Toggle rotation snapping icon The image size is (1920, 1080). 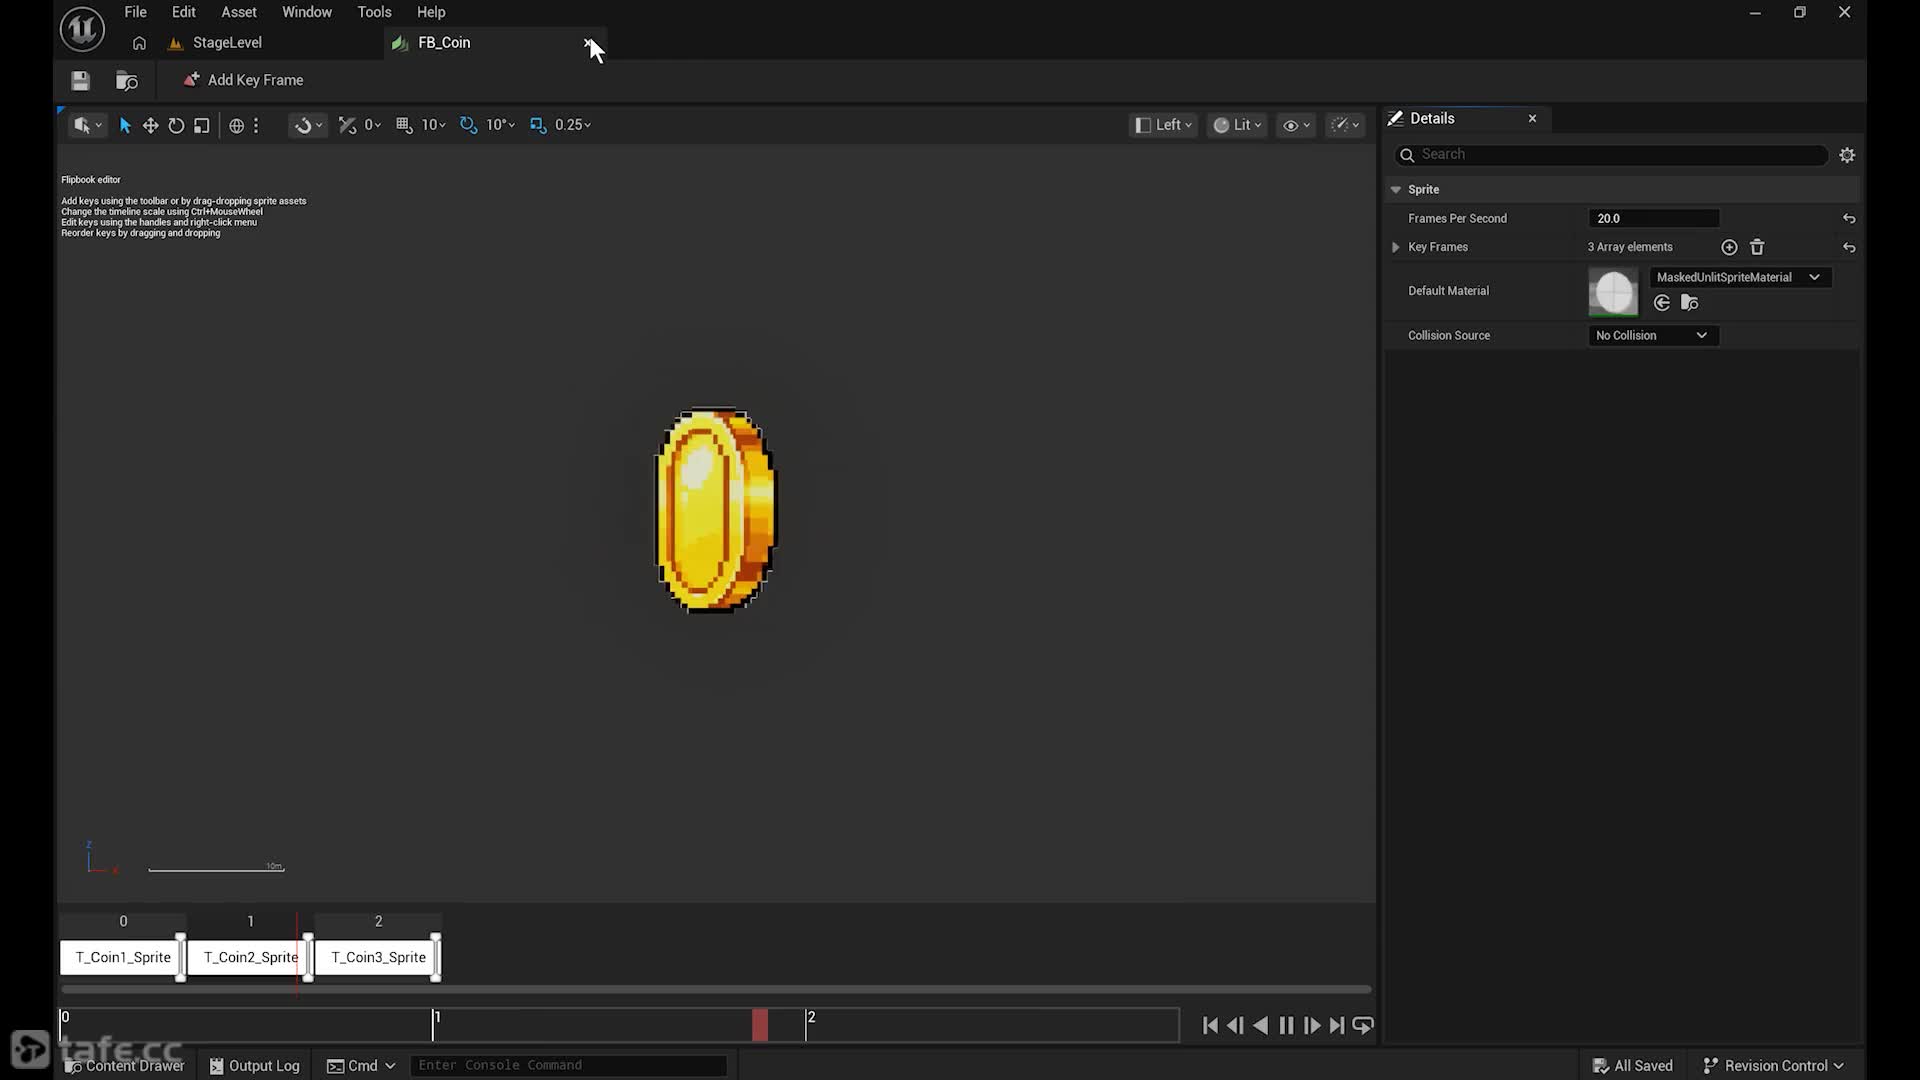(468, 125)
